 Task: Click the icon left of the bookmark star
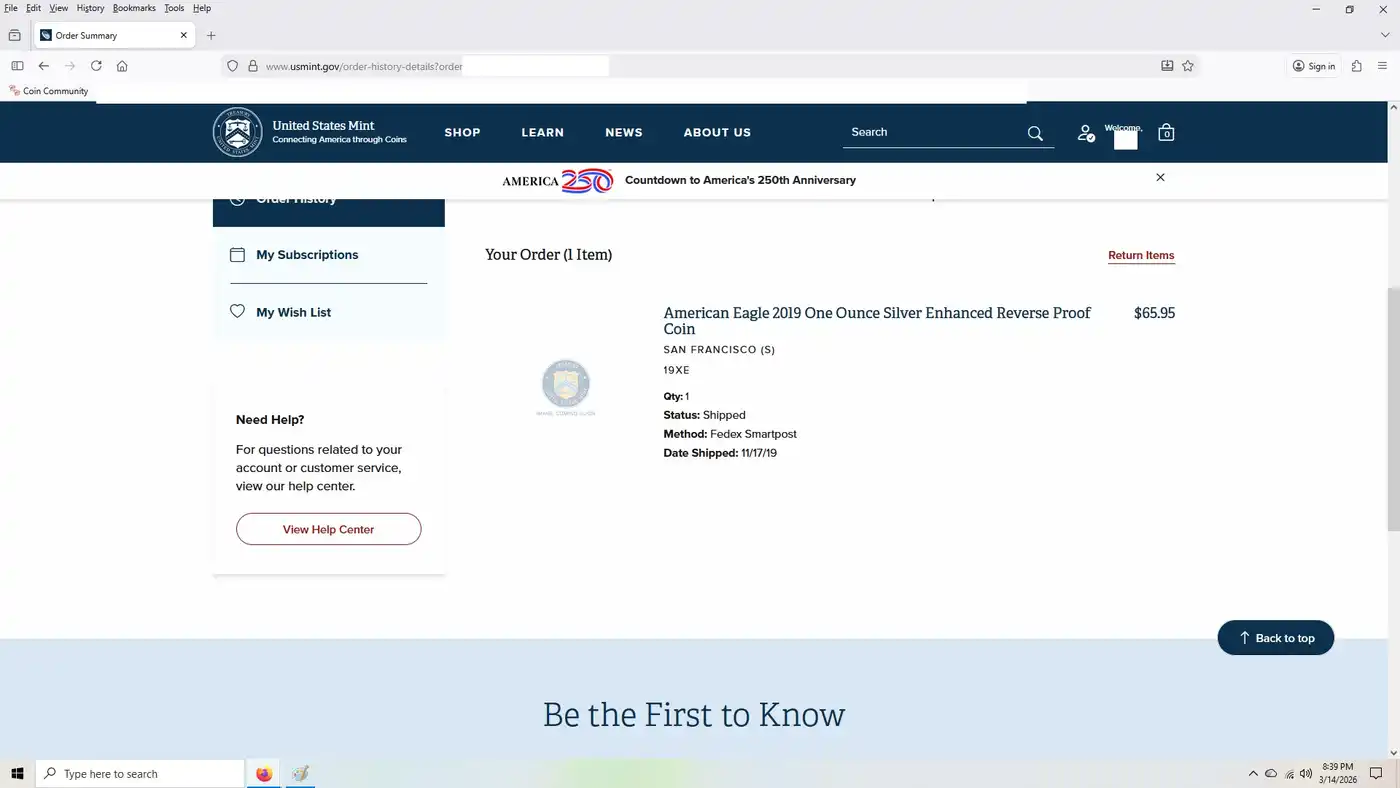tap(1167, 66)
